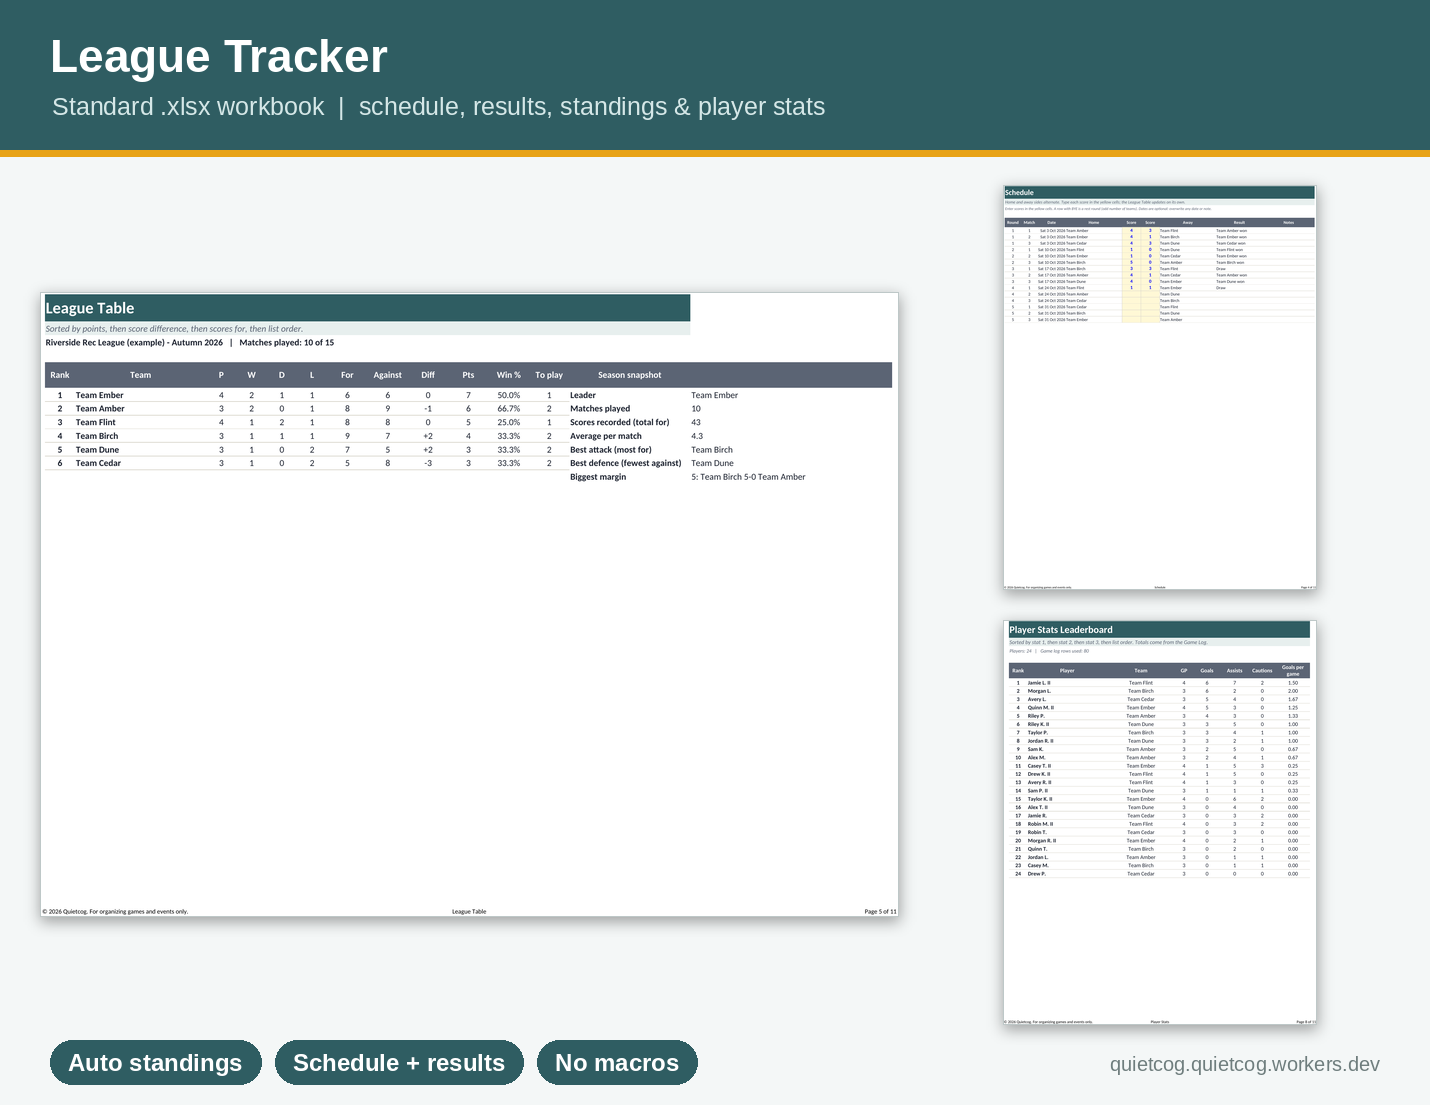Click the "Win %" column header

[509, 375]
